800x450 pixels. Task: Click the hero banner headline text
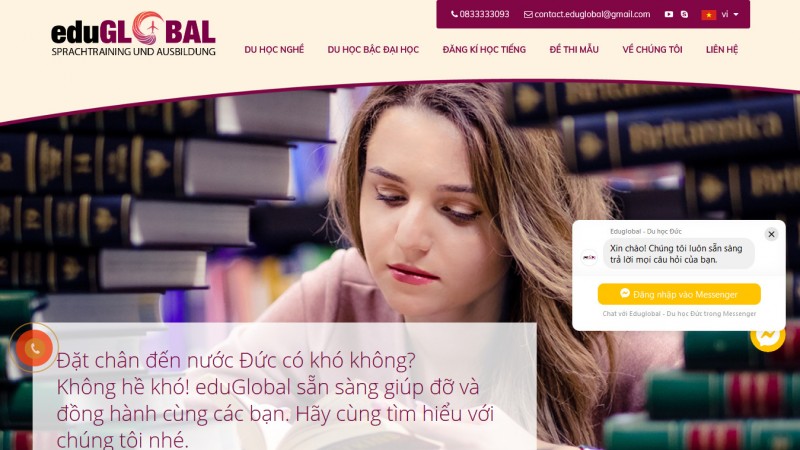(x=276, y=399)
